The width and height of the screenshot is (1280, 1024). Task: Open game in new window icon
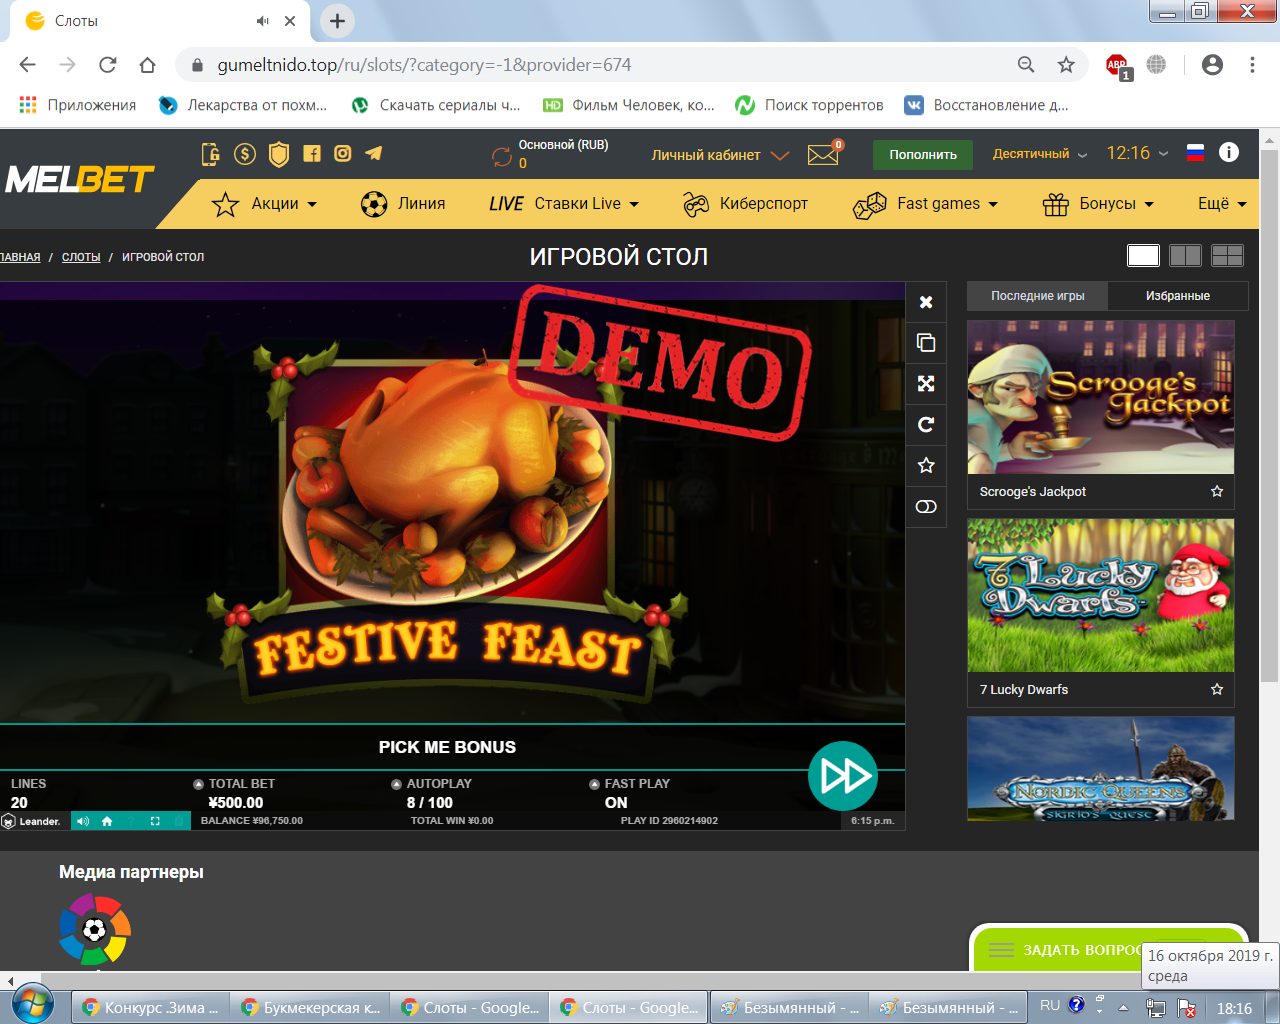tap(926, 343)
